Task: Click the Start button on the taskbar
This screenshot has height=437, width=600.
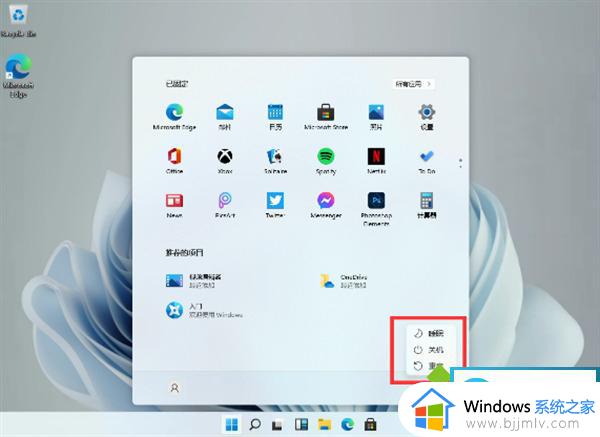Action: pos(232,424)
